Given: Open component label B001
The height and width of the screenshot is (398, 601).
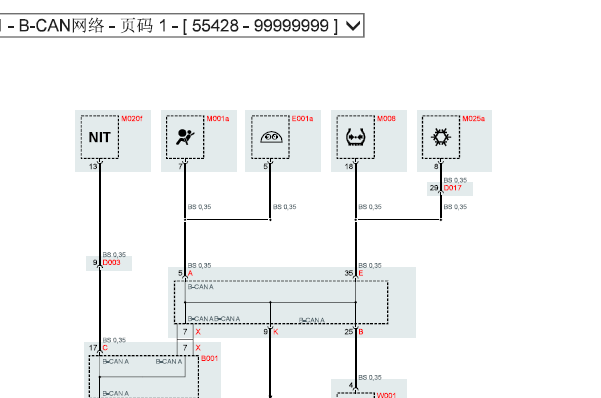Looking at the screenshot, I should (210, 359).
